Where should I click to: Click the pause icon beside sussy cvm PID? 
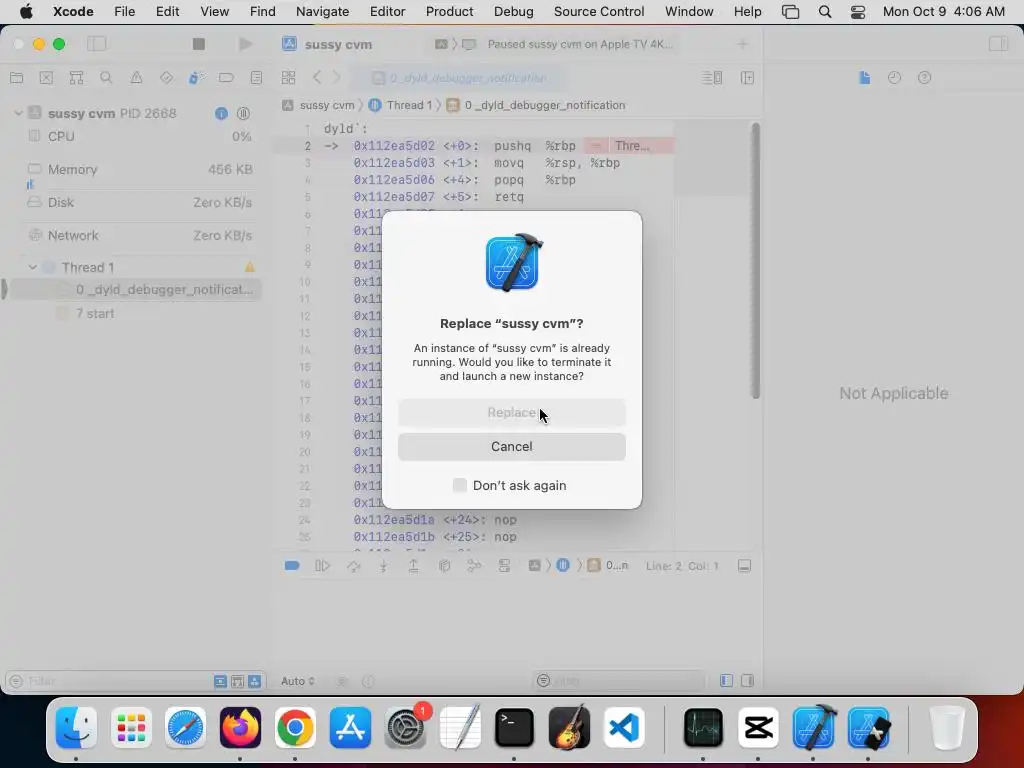[243, 114]
